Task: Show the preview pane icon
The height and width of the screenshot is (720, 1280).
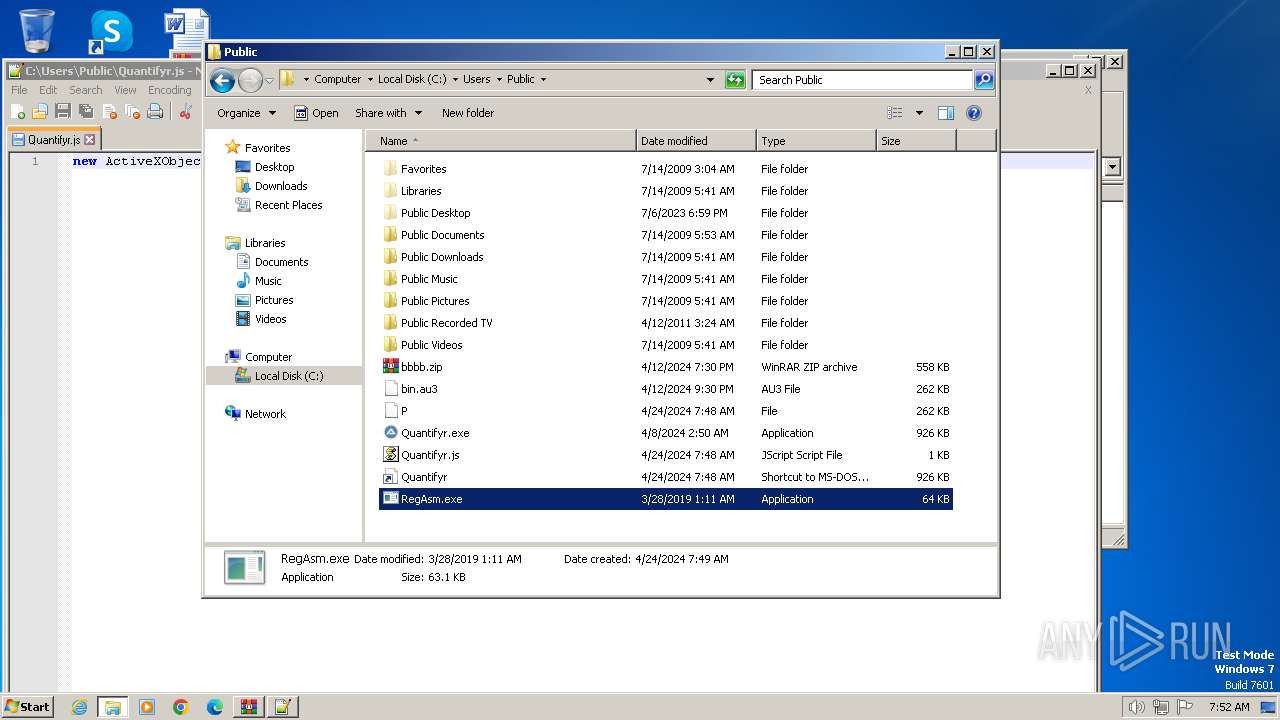Action: pyautogui.click(x=946, y=113)
